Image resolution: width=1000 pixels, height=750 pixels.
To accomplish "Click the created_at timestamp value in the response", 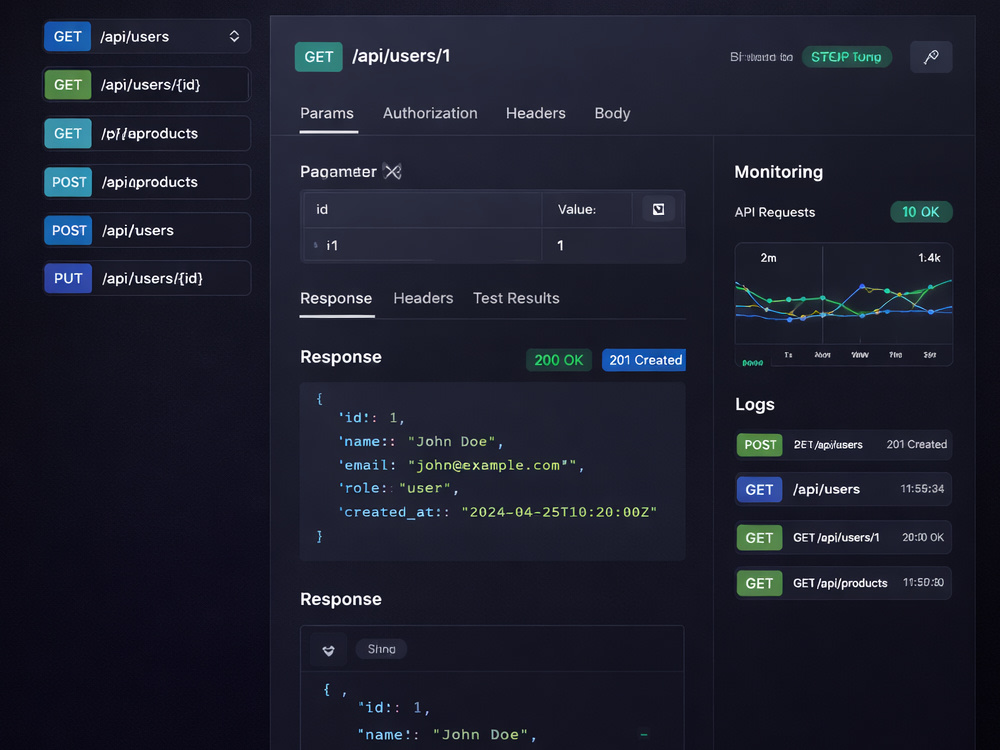I will [559, 512].
